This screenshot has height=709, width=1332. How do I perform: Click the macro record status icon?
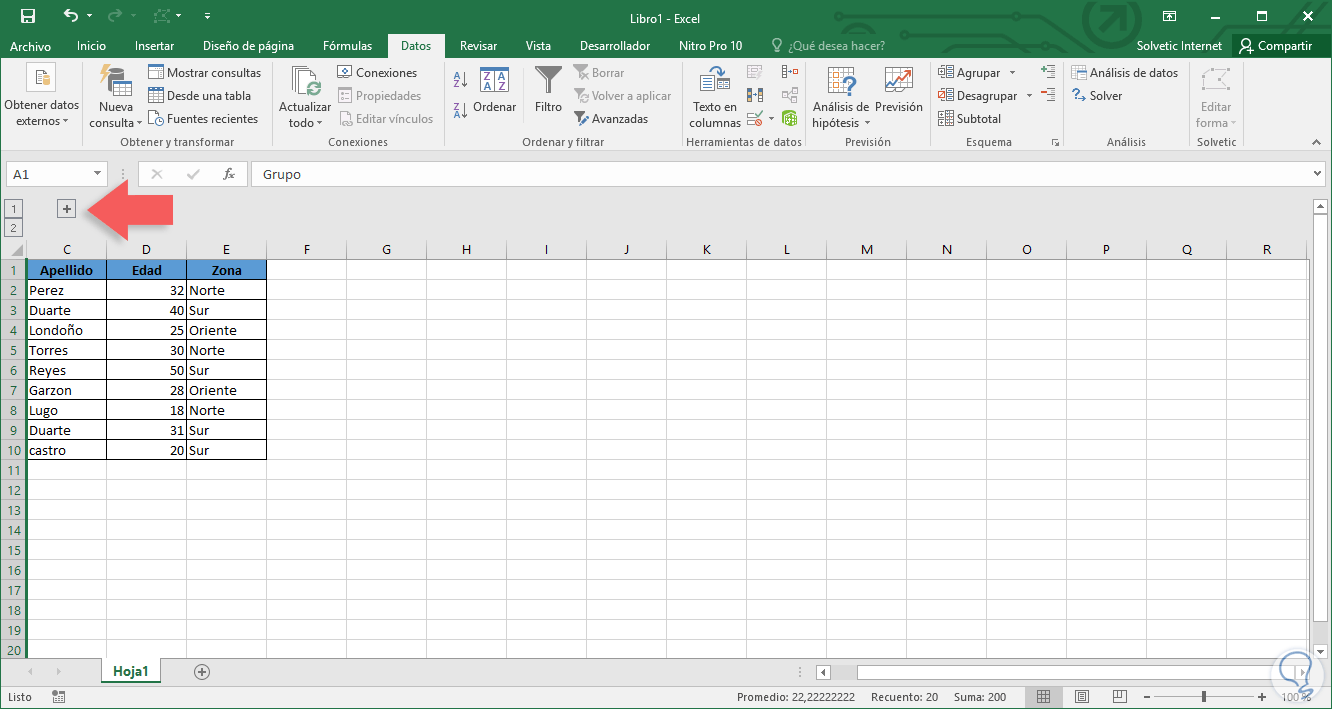pos(58,697)
